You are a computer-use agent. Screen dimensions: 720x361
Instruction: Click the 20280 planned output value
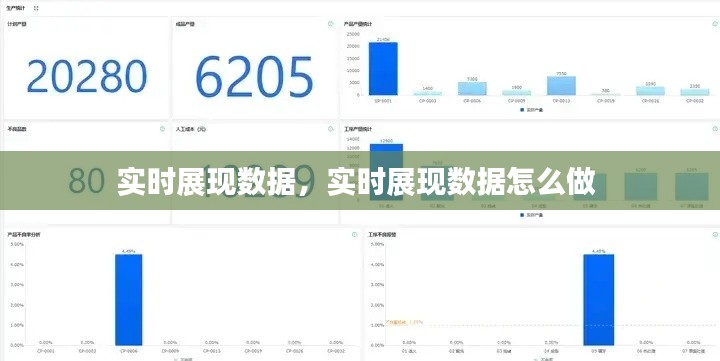point(87,76)
